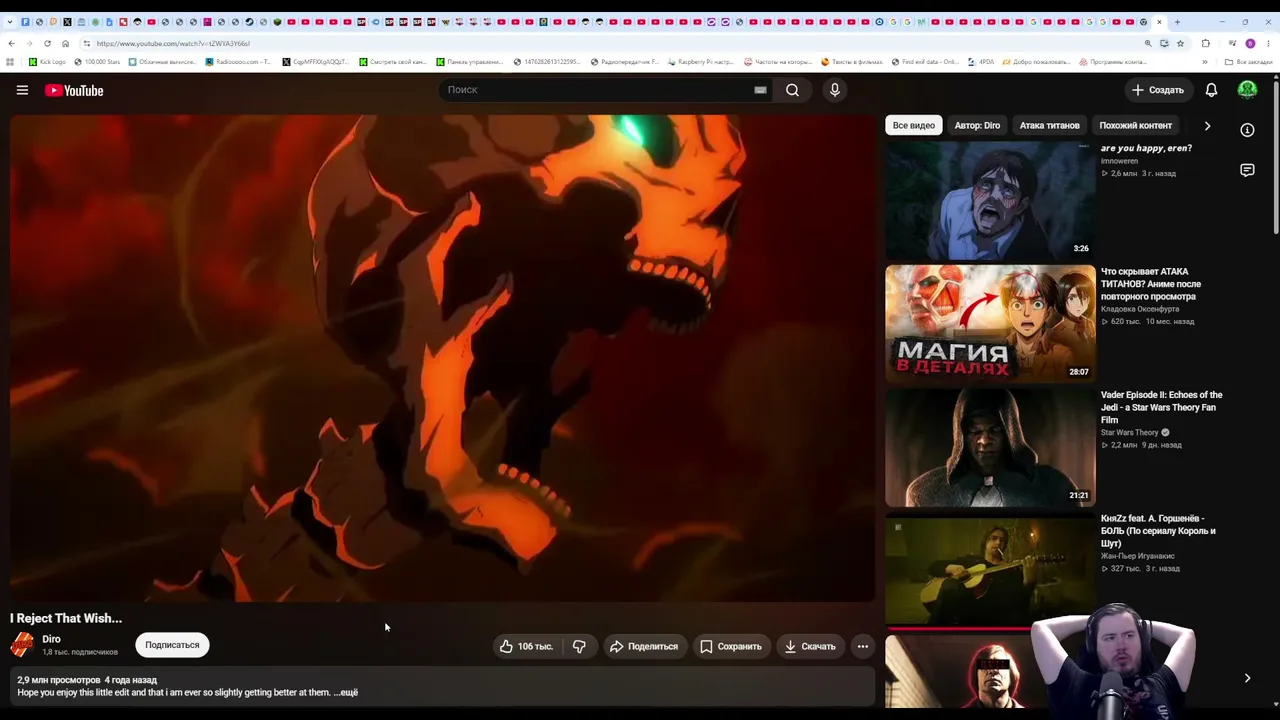Click the Diro channel avatar
The image size is (1280, 720).
(x=22, y=645)
